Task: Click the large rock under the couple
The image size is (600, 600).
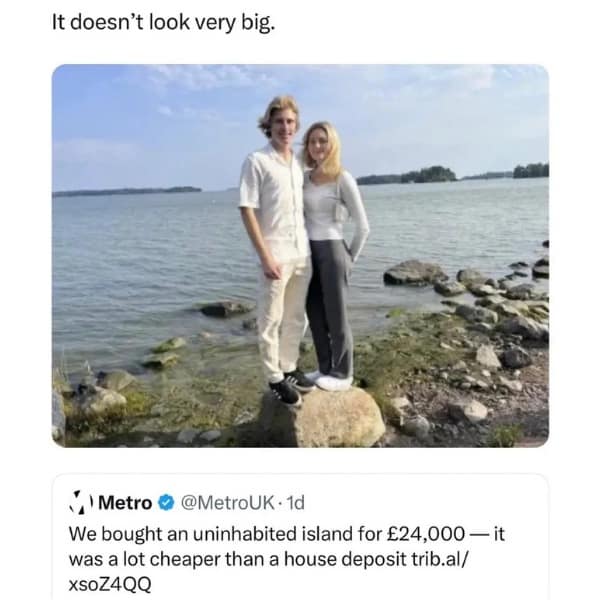Action: point(322,416)
